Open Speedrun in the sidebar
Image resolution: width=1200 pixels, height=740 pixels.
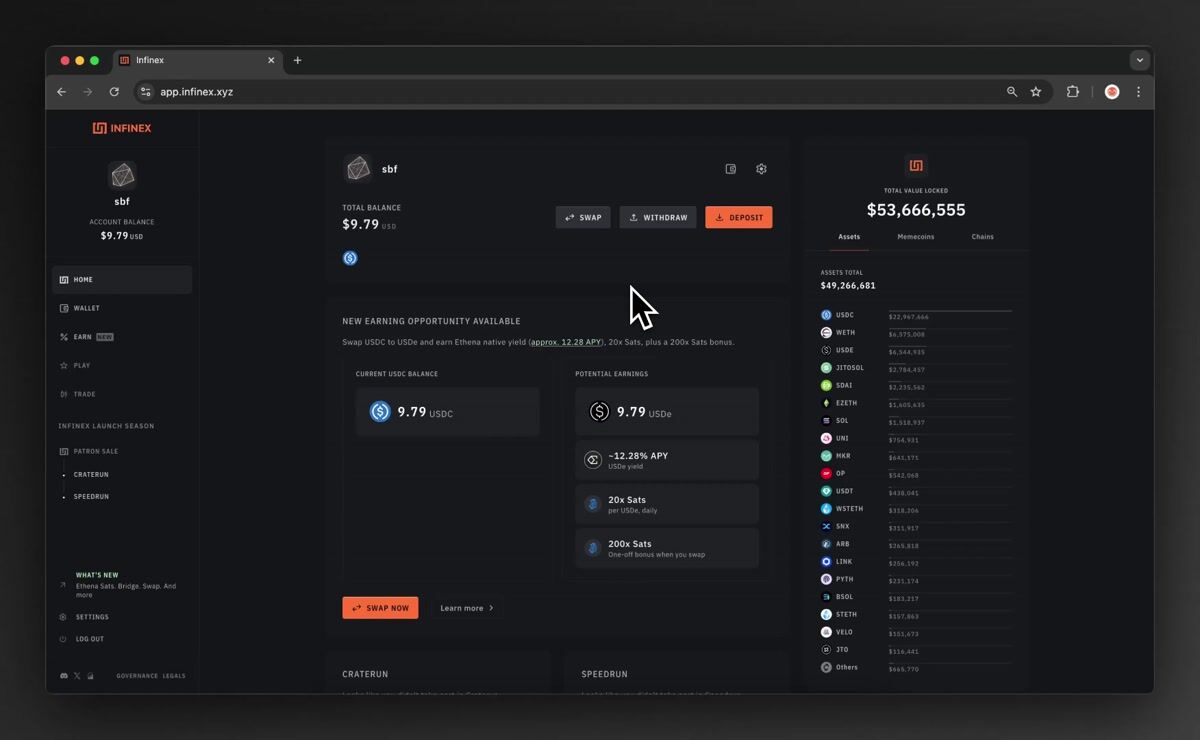point(91,497)
